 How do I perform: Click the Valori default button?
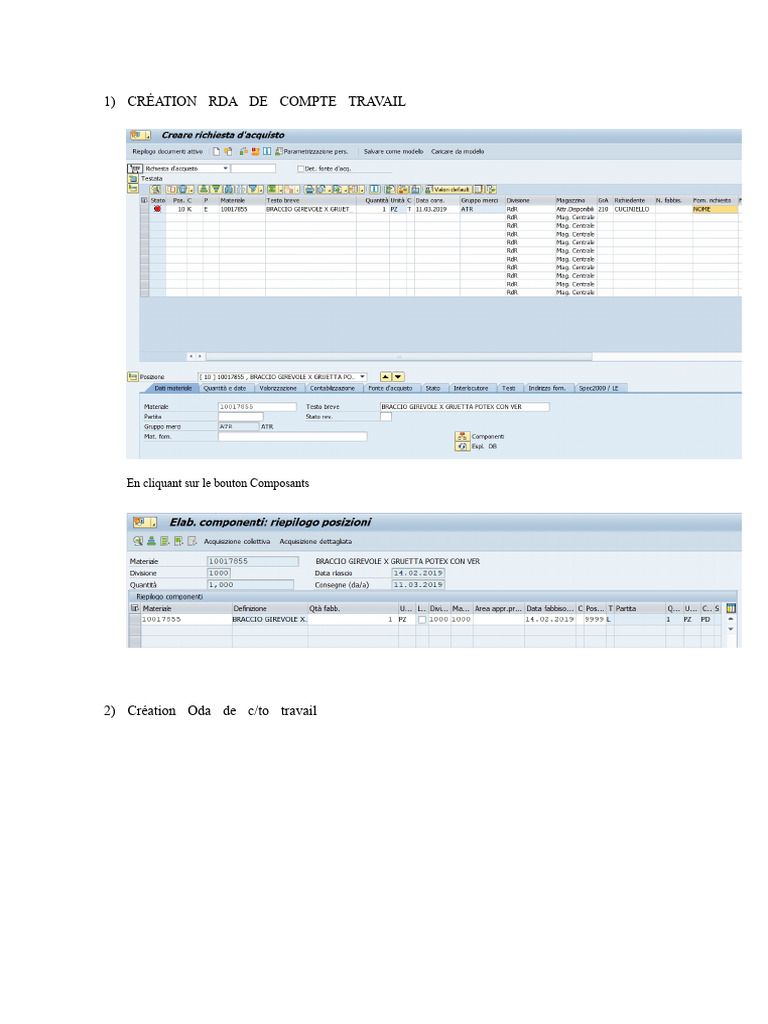point(448,189)
